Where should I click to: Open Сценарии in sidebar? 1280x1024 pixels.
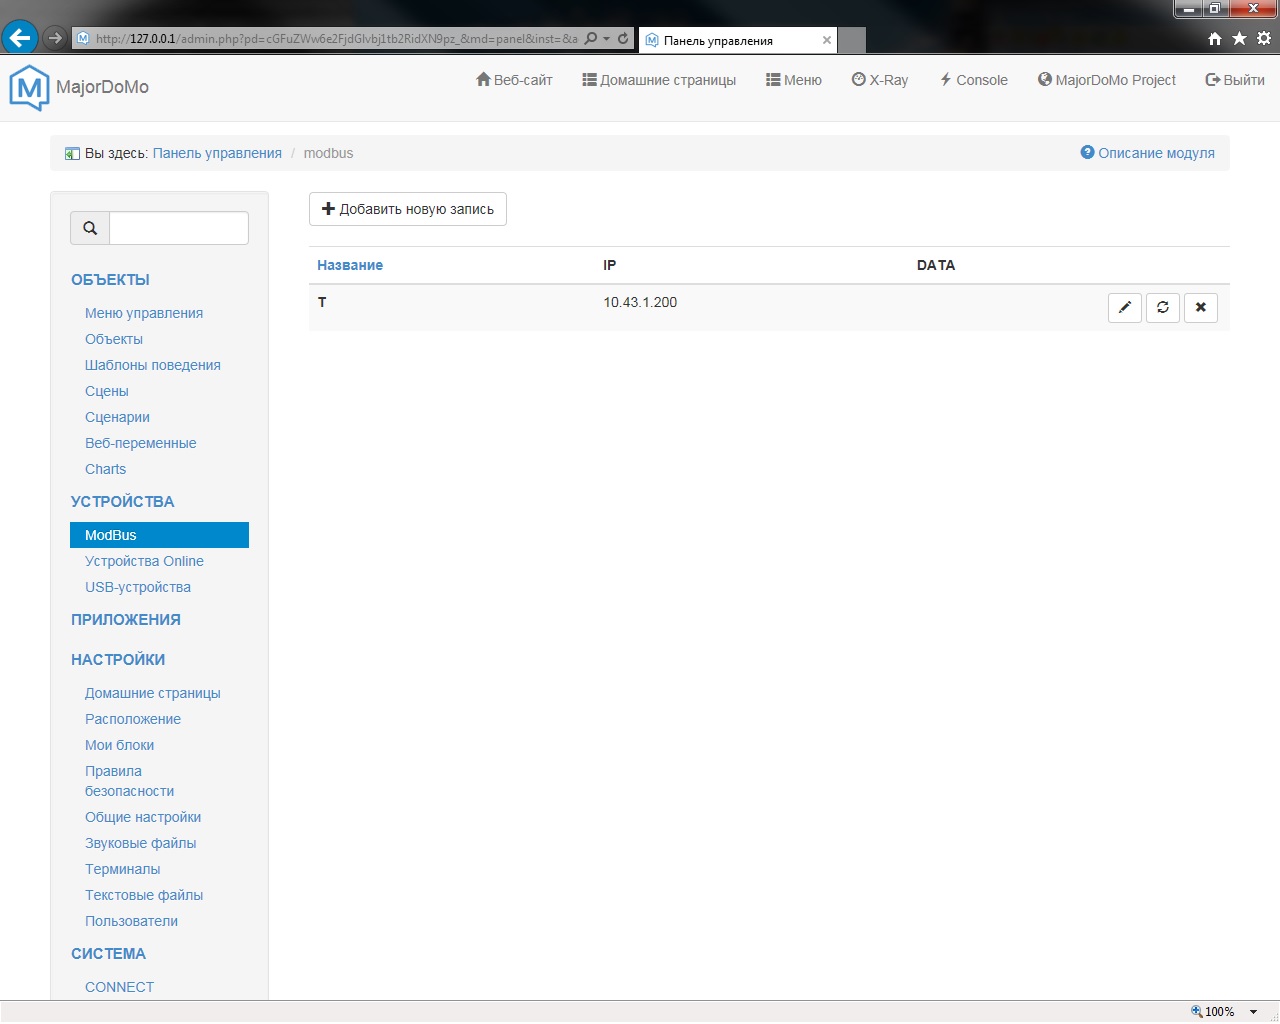(x=118, y=417)
